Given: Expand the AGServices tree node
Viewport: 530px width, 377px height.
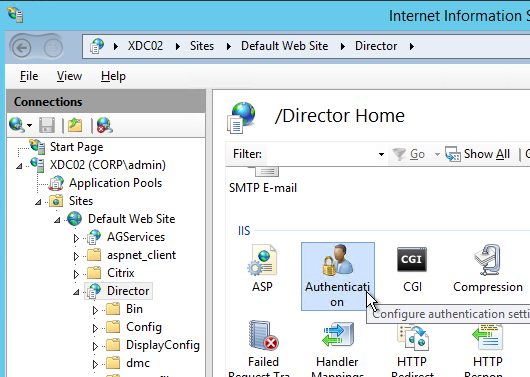Looking at the screenshot, I should click(x=76, y=238).
